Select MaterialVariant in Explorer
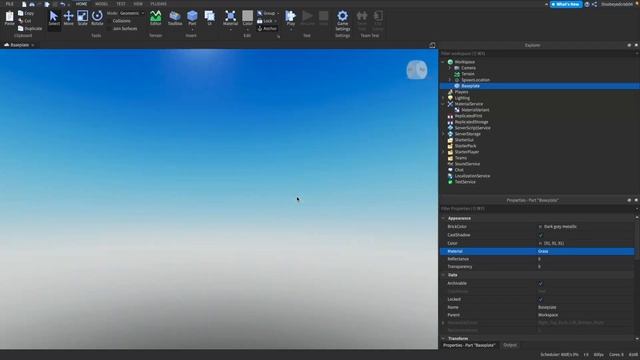The width and height of the screenshot is (640, 360). coord(475,110)
